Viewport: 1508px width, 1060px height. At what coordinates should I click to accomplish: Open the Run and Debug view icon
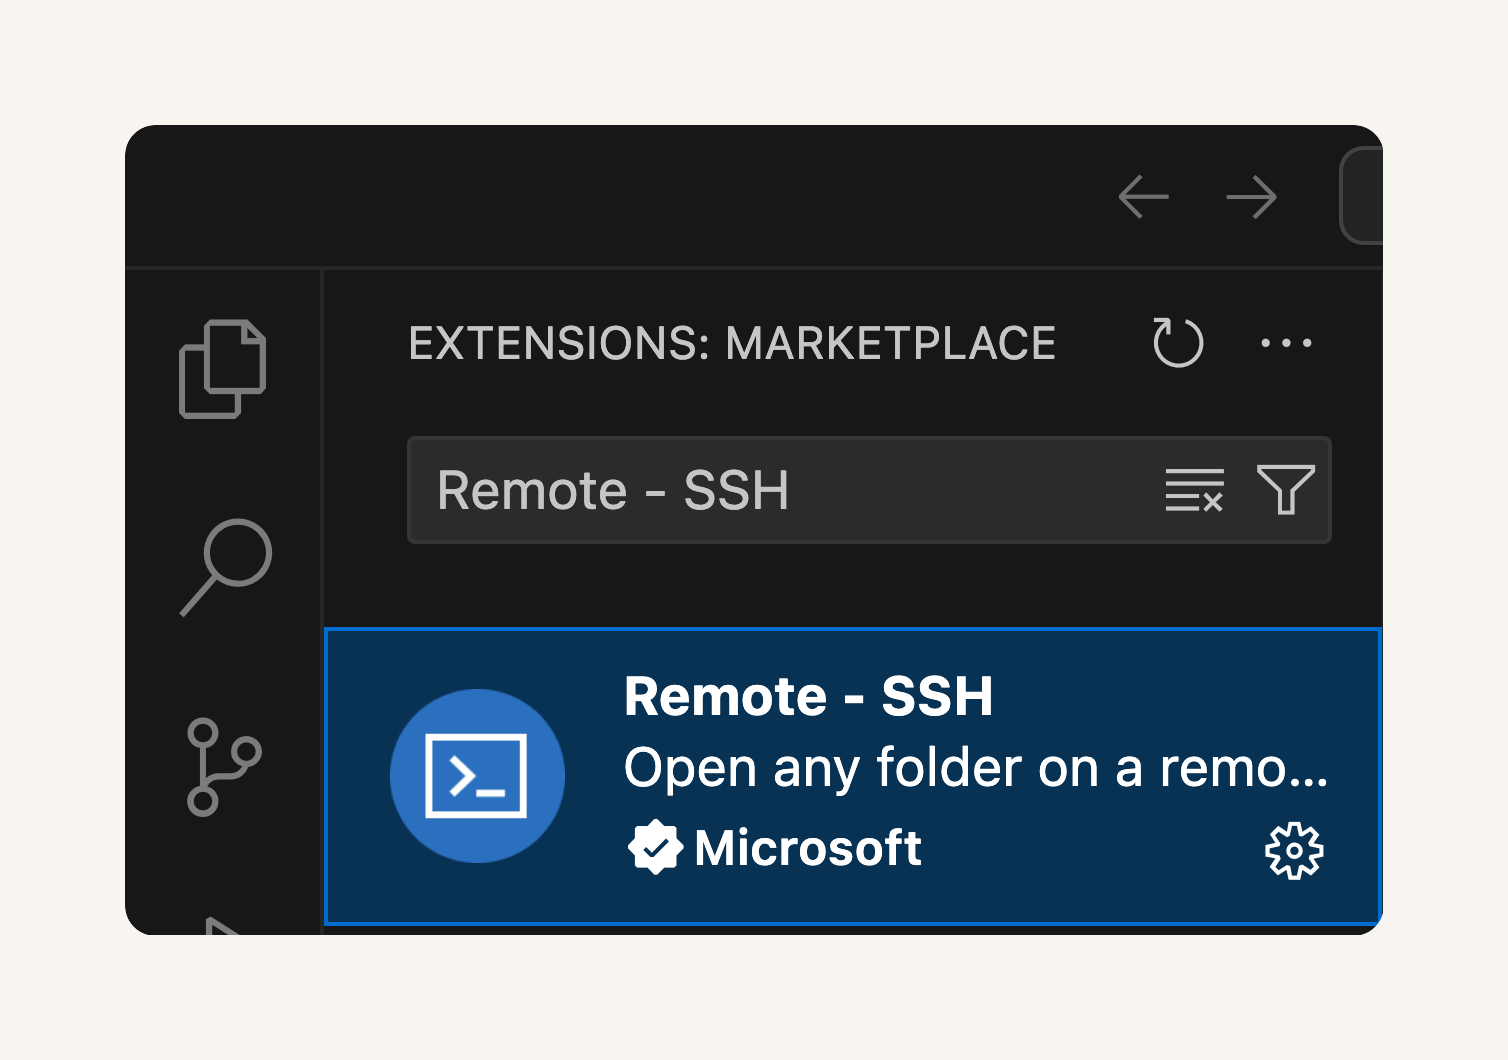[224, 925]
